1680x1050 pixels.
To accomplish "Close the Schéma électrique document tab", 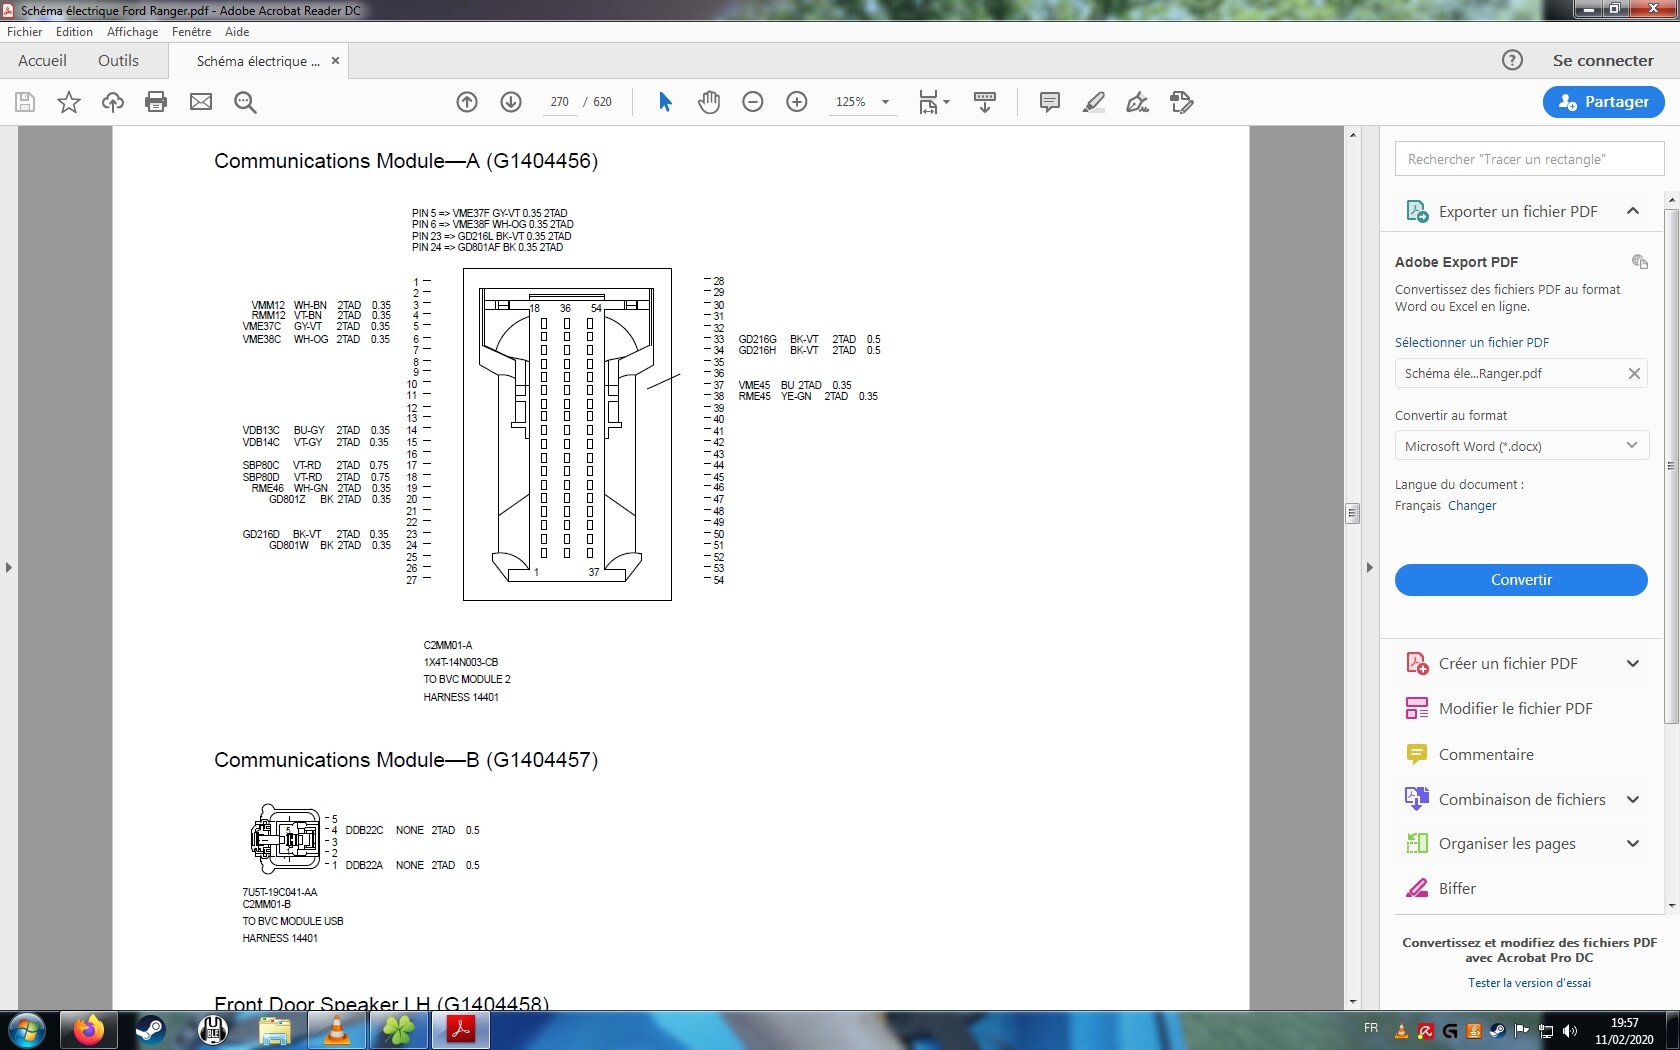I will 335,61.
